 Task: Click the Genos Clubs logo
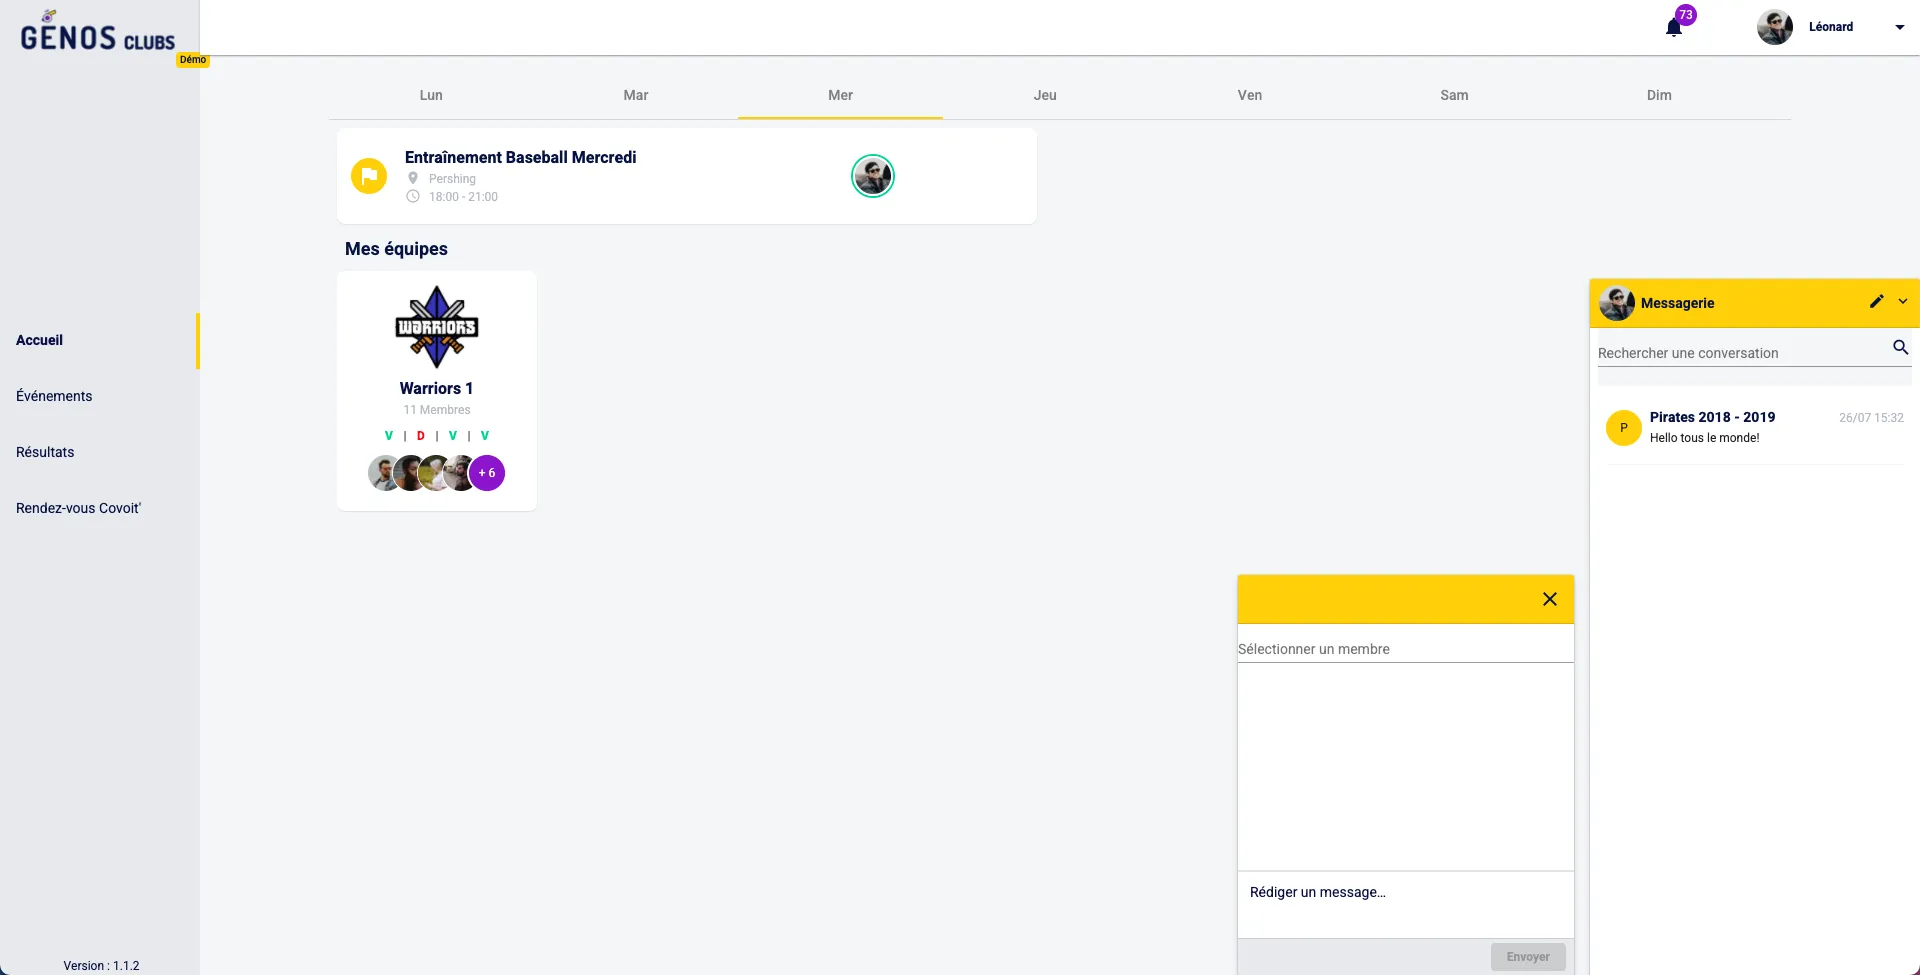tap(98, 36)
